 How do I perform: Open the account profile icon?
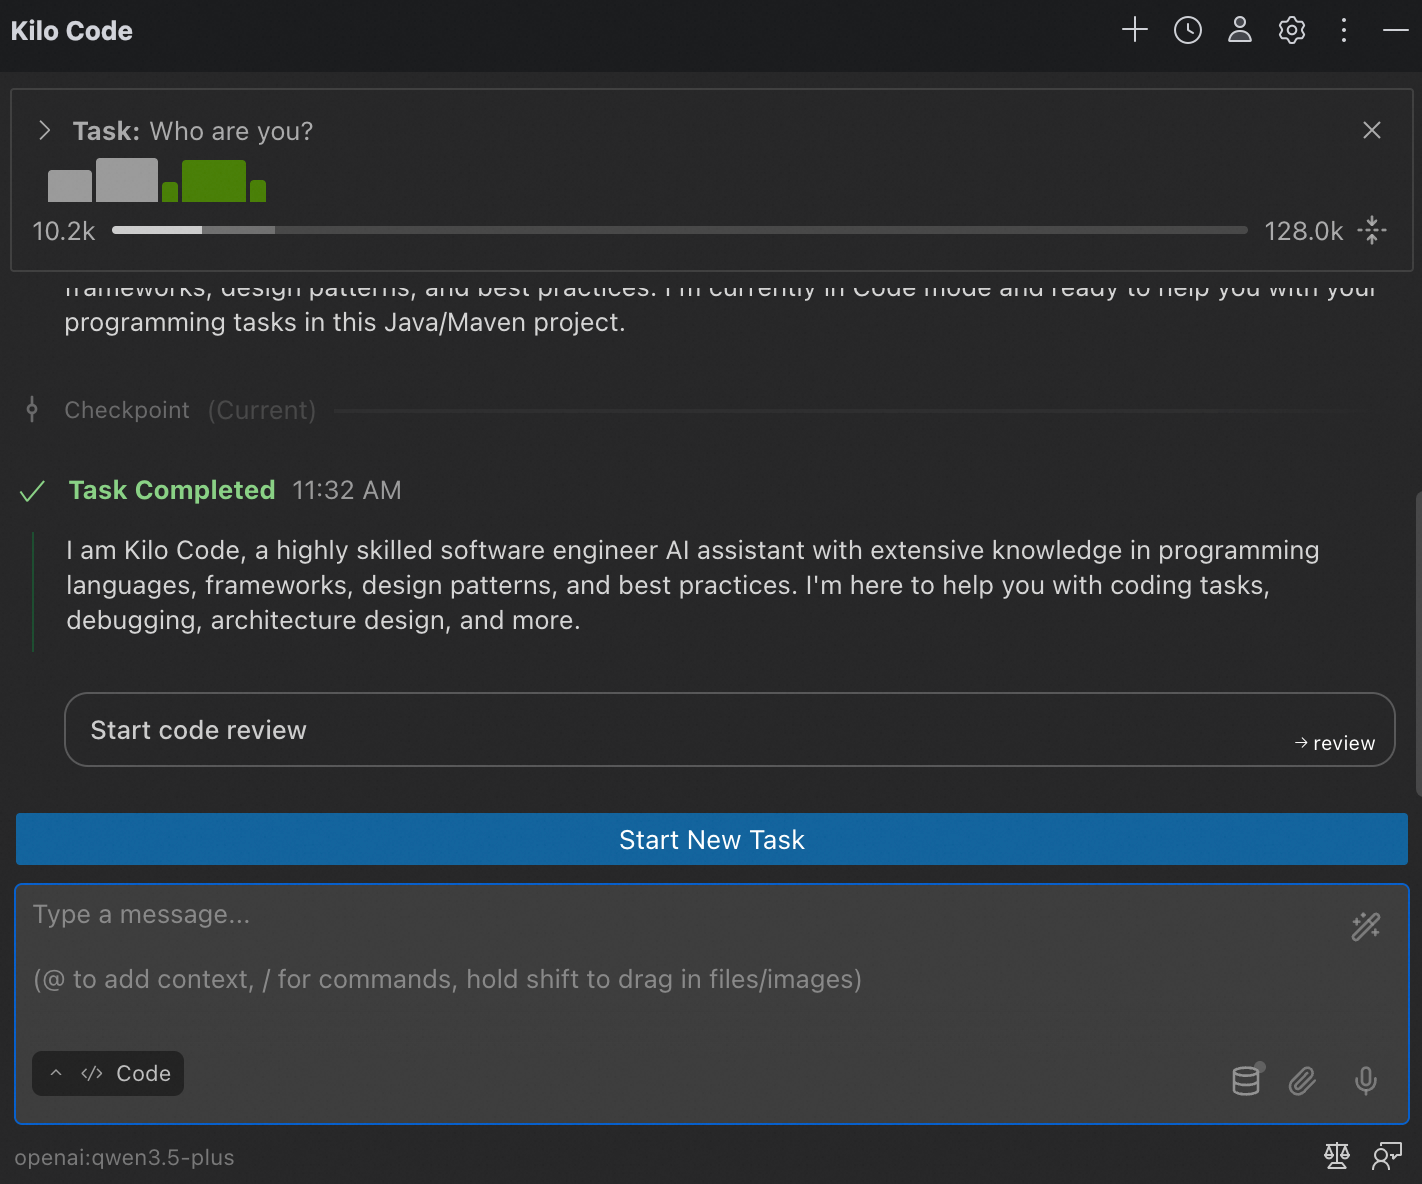point(1240,30)
